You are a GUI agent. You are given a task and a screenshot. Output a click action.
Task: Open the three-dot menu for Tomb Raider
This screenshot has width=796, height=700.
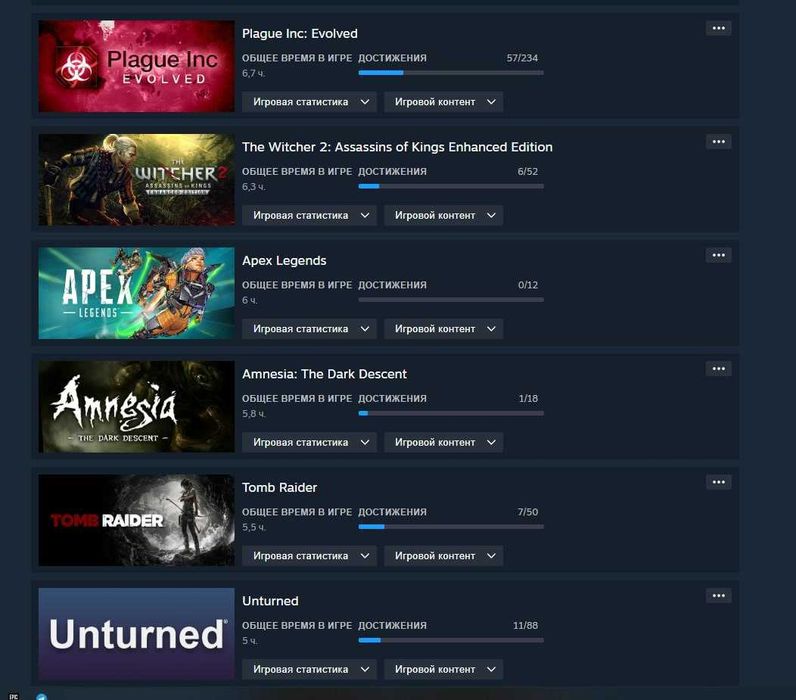coord(718,482)
